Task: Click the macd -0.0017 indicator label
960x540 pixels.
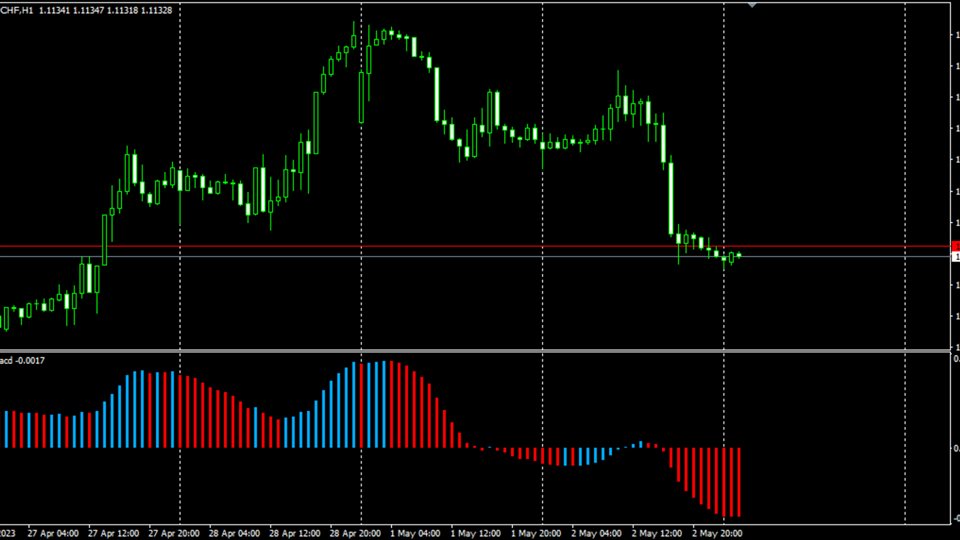Action: point(23,361)
